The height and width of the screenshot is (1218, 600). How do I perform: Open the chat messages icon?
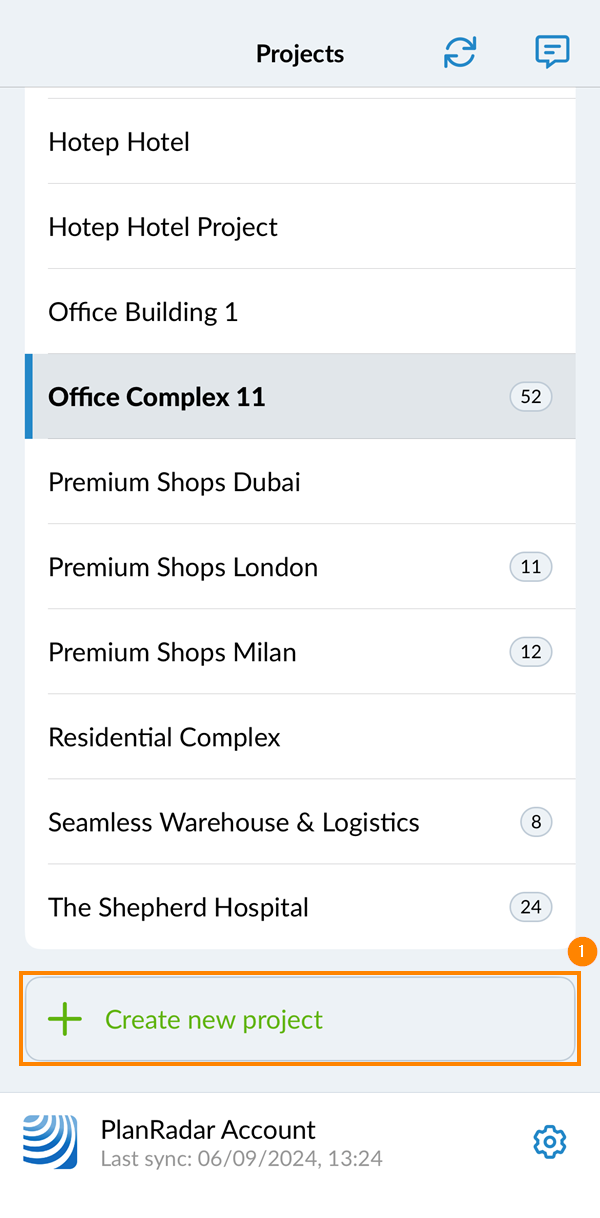click(552, 52)
